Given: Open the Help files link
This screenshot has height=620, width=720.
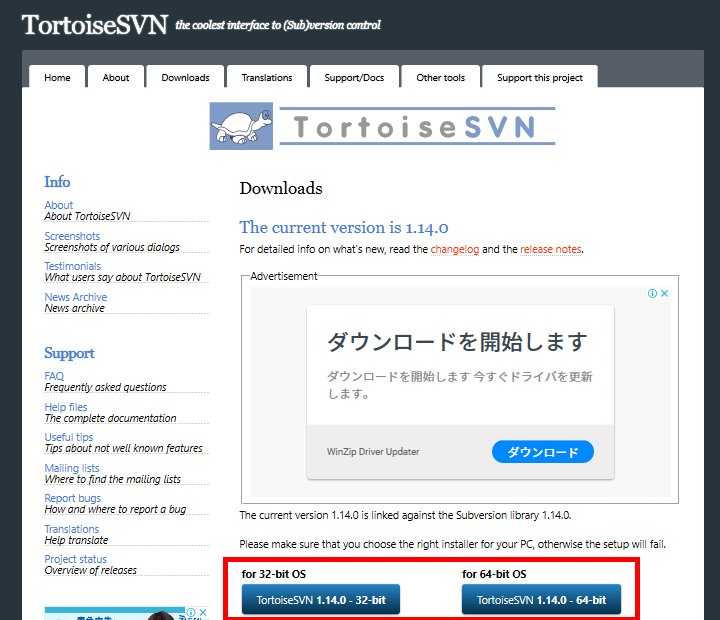Looking at the screenshot, I should [66, 406].
